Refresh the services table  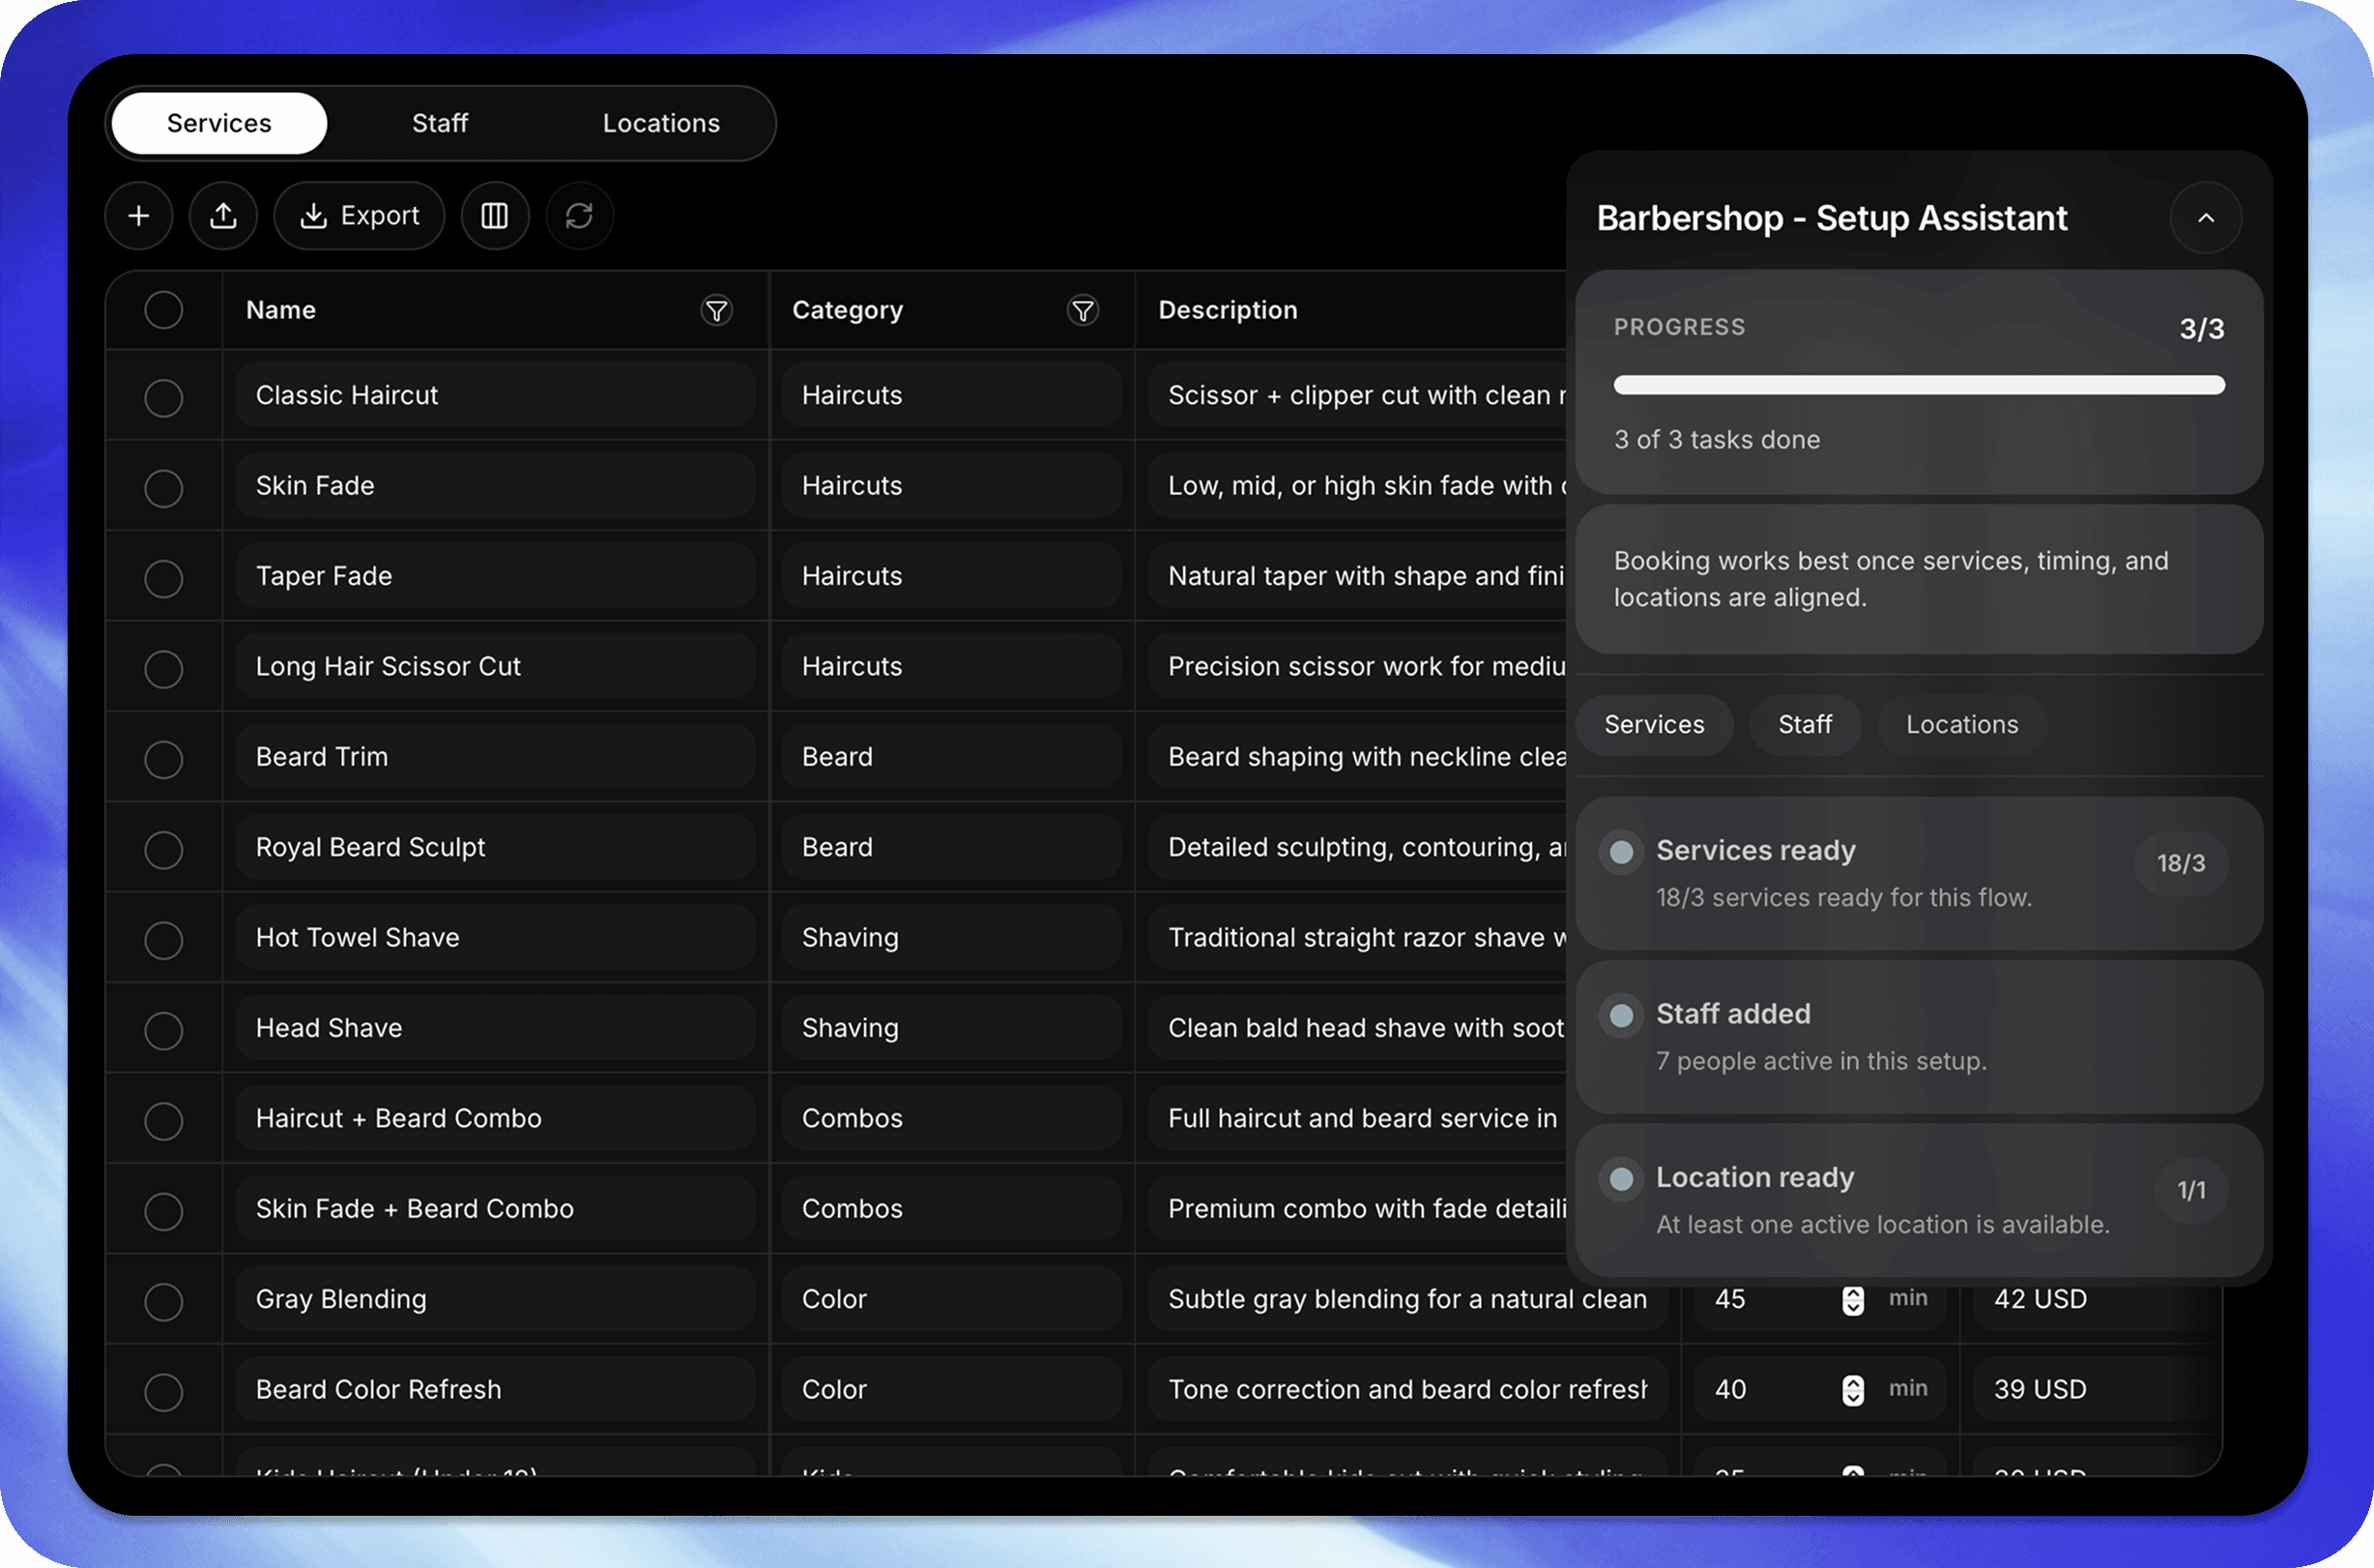click(580, 216)
